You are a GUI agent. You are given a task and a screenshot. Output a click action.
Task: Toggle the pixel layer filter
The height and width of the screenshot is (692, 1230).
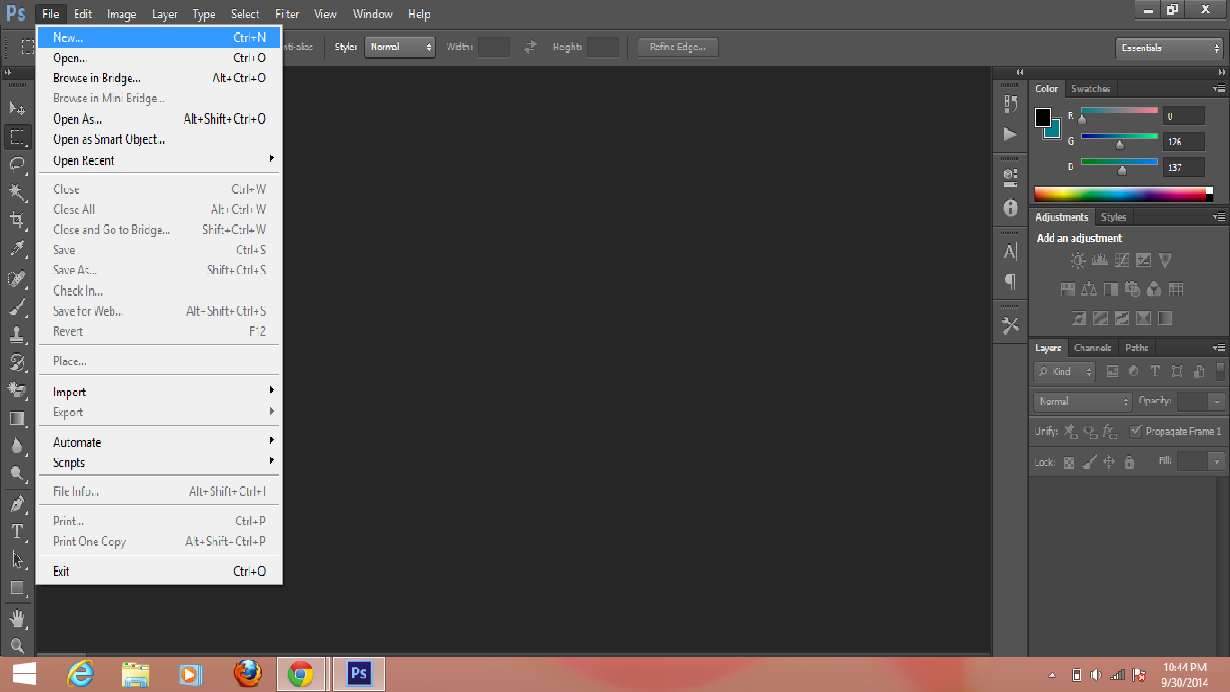(x=1111, y=371)
